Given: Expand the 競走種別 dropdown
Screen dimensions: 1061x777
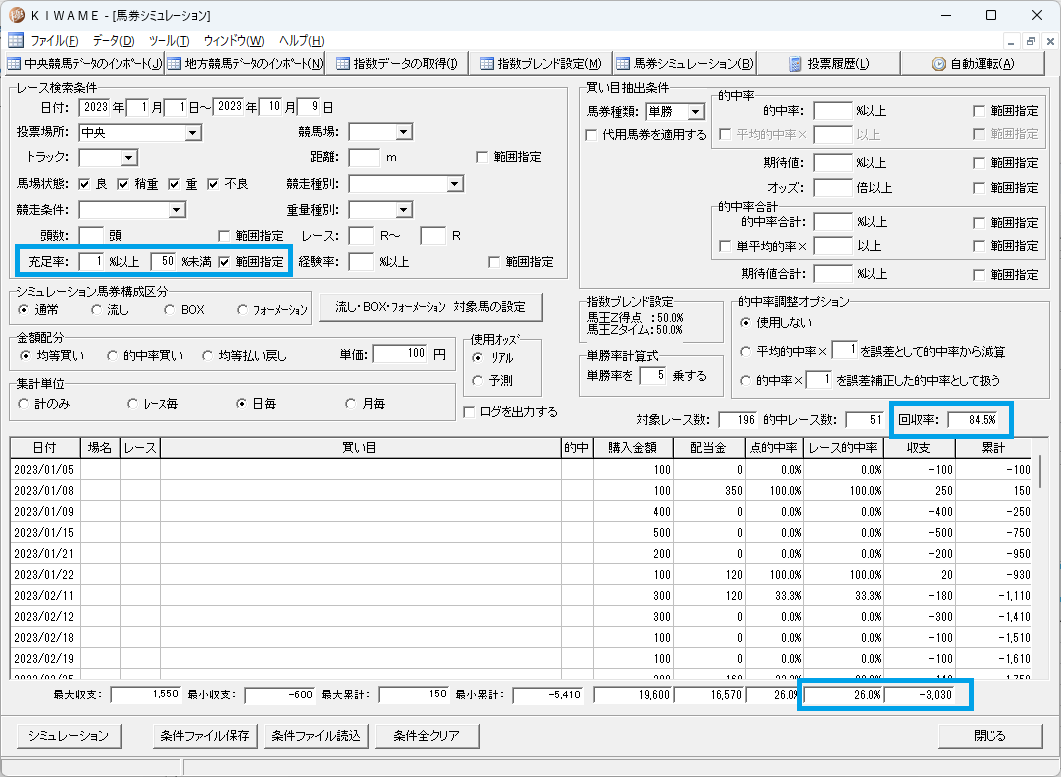Looking at the screenshot, I should click(455, 184).
